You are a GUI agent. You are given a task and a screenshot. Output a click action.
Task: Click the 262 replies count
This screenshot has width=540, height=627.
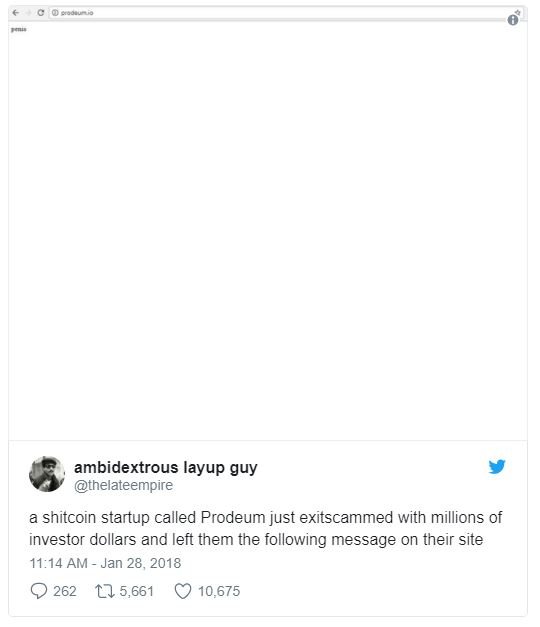[x=65, y=591]
